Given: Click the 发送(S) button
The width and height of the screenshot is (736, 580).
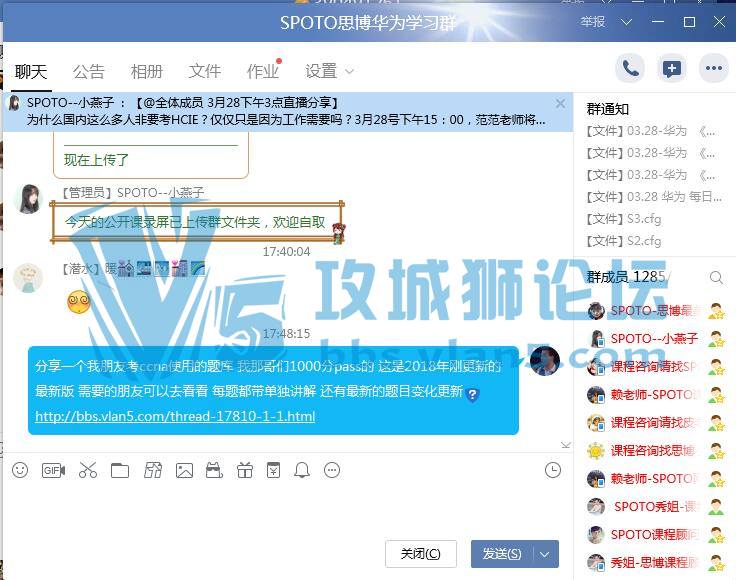Looking at the screenshot, I should tap(502, 554).
